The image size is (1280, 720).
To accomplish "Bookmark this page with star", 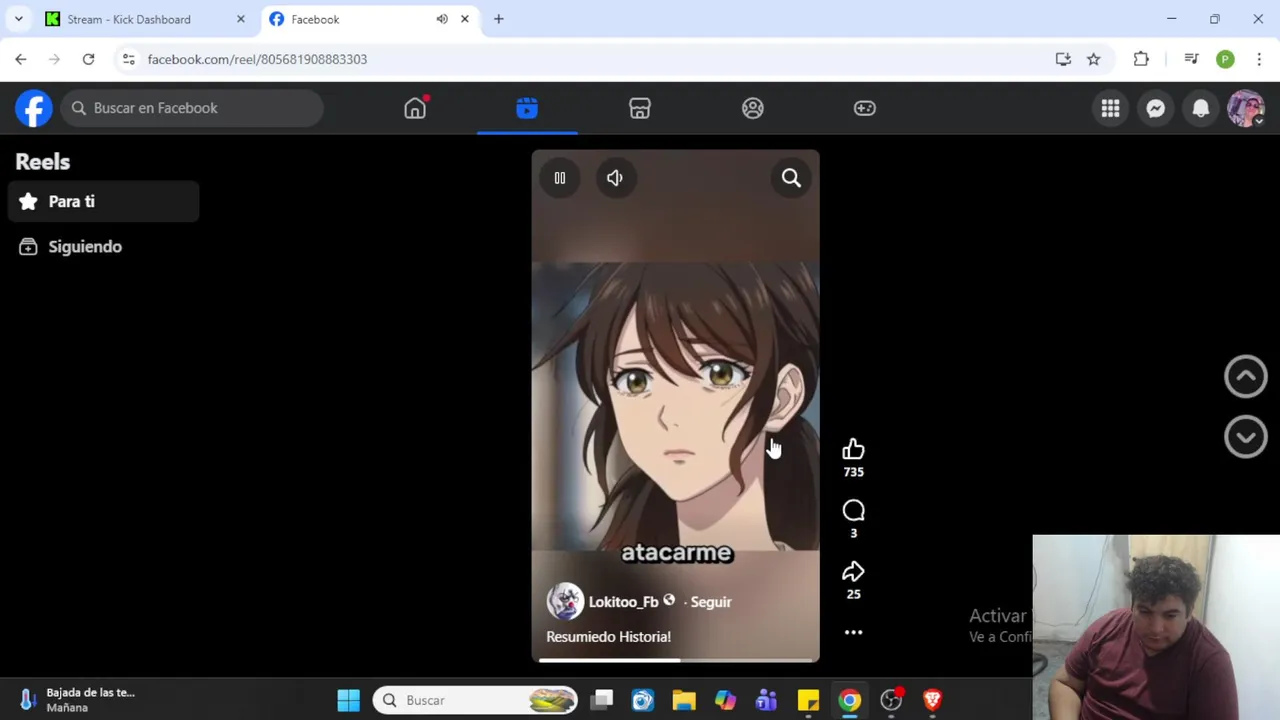I will pos(1094,59).
